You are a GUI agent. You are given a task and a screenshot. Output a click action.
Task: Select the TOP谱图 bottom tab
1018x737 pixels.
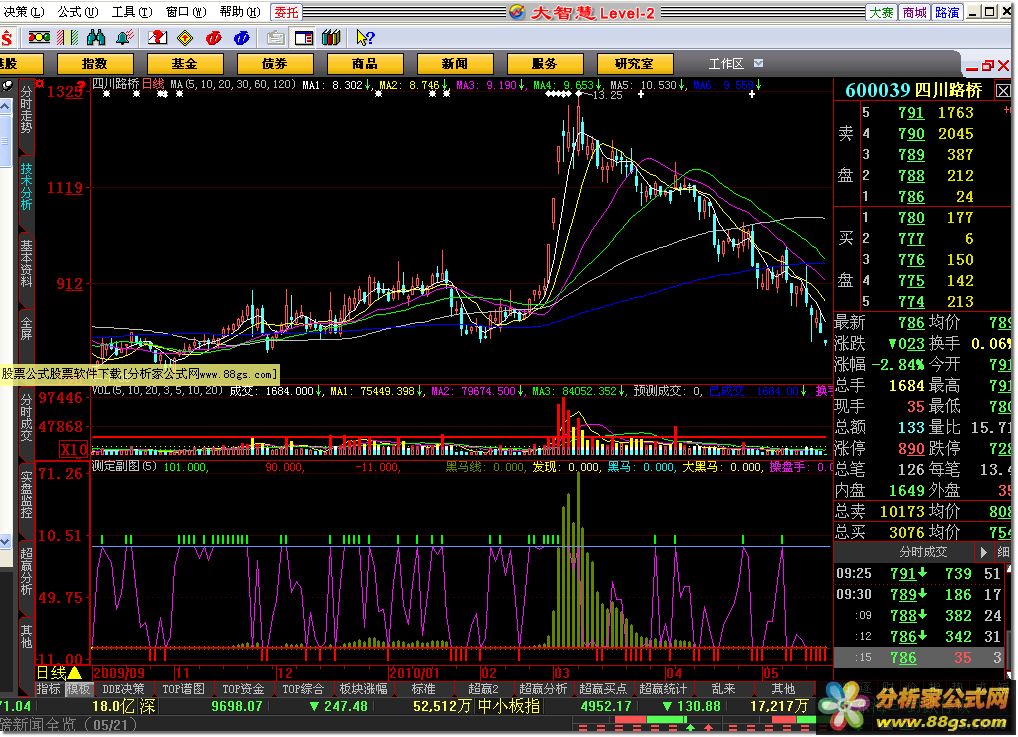pos(184,689)
